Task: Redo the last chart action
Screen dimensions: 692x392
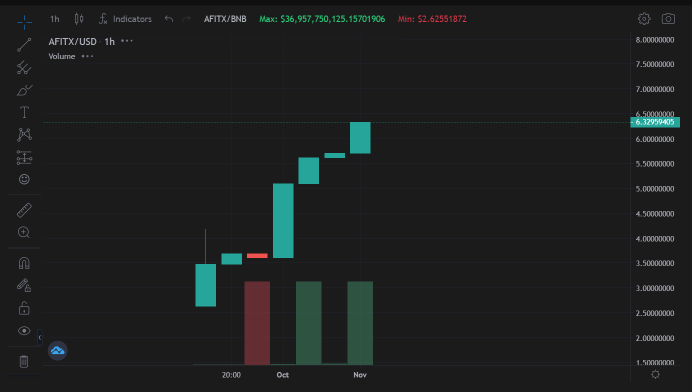Action: 186,19
